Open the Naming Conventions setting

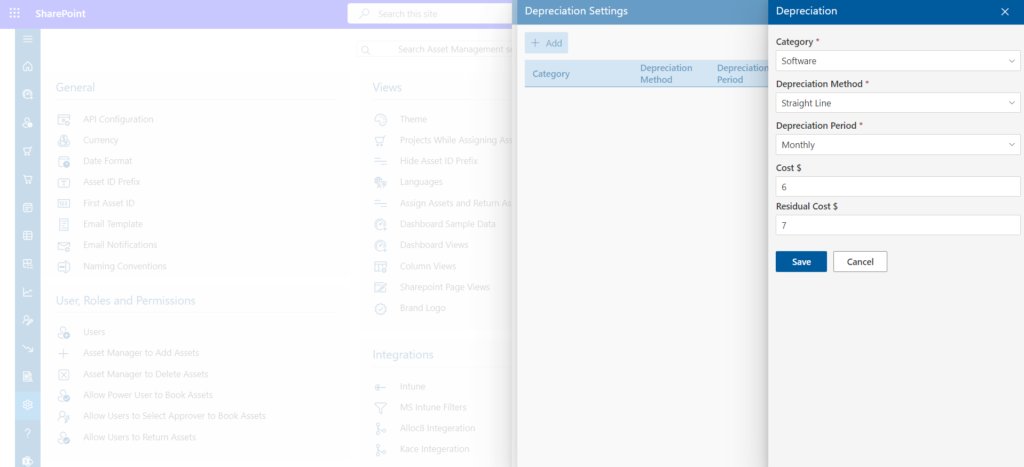[x=124, y=266]
